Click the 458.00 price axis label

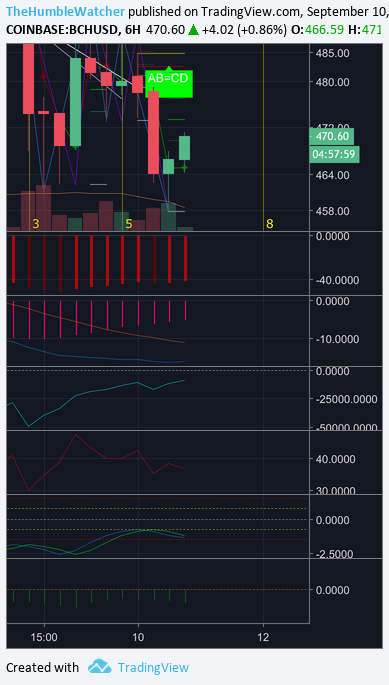pos(332,211)
